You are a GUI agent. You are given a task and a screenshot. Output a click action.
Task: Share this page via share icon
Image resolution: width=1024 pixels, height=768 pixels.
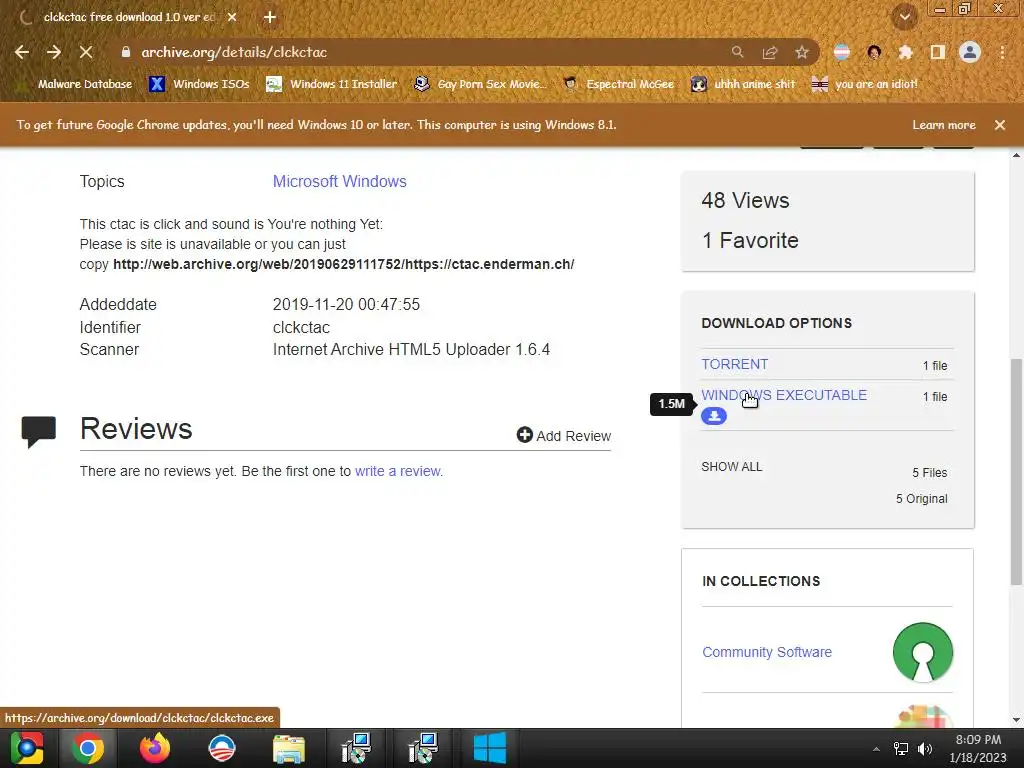coord(770,52)
